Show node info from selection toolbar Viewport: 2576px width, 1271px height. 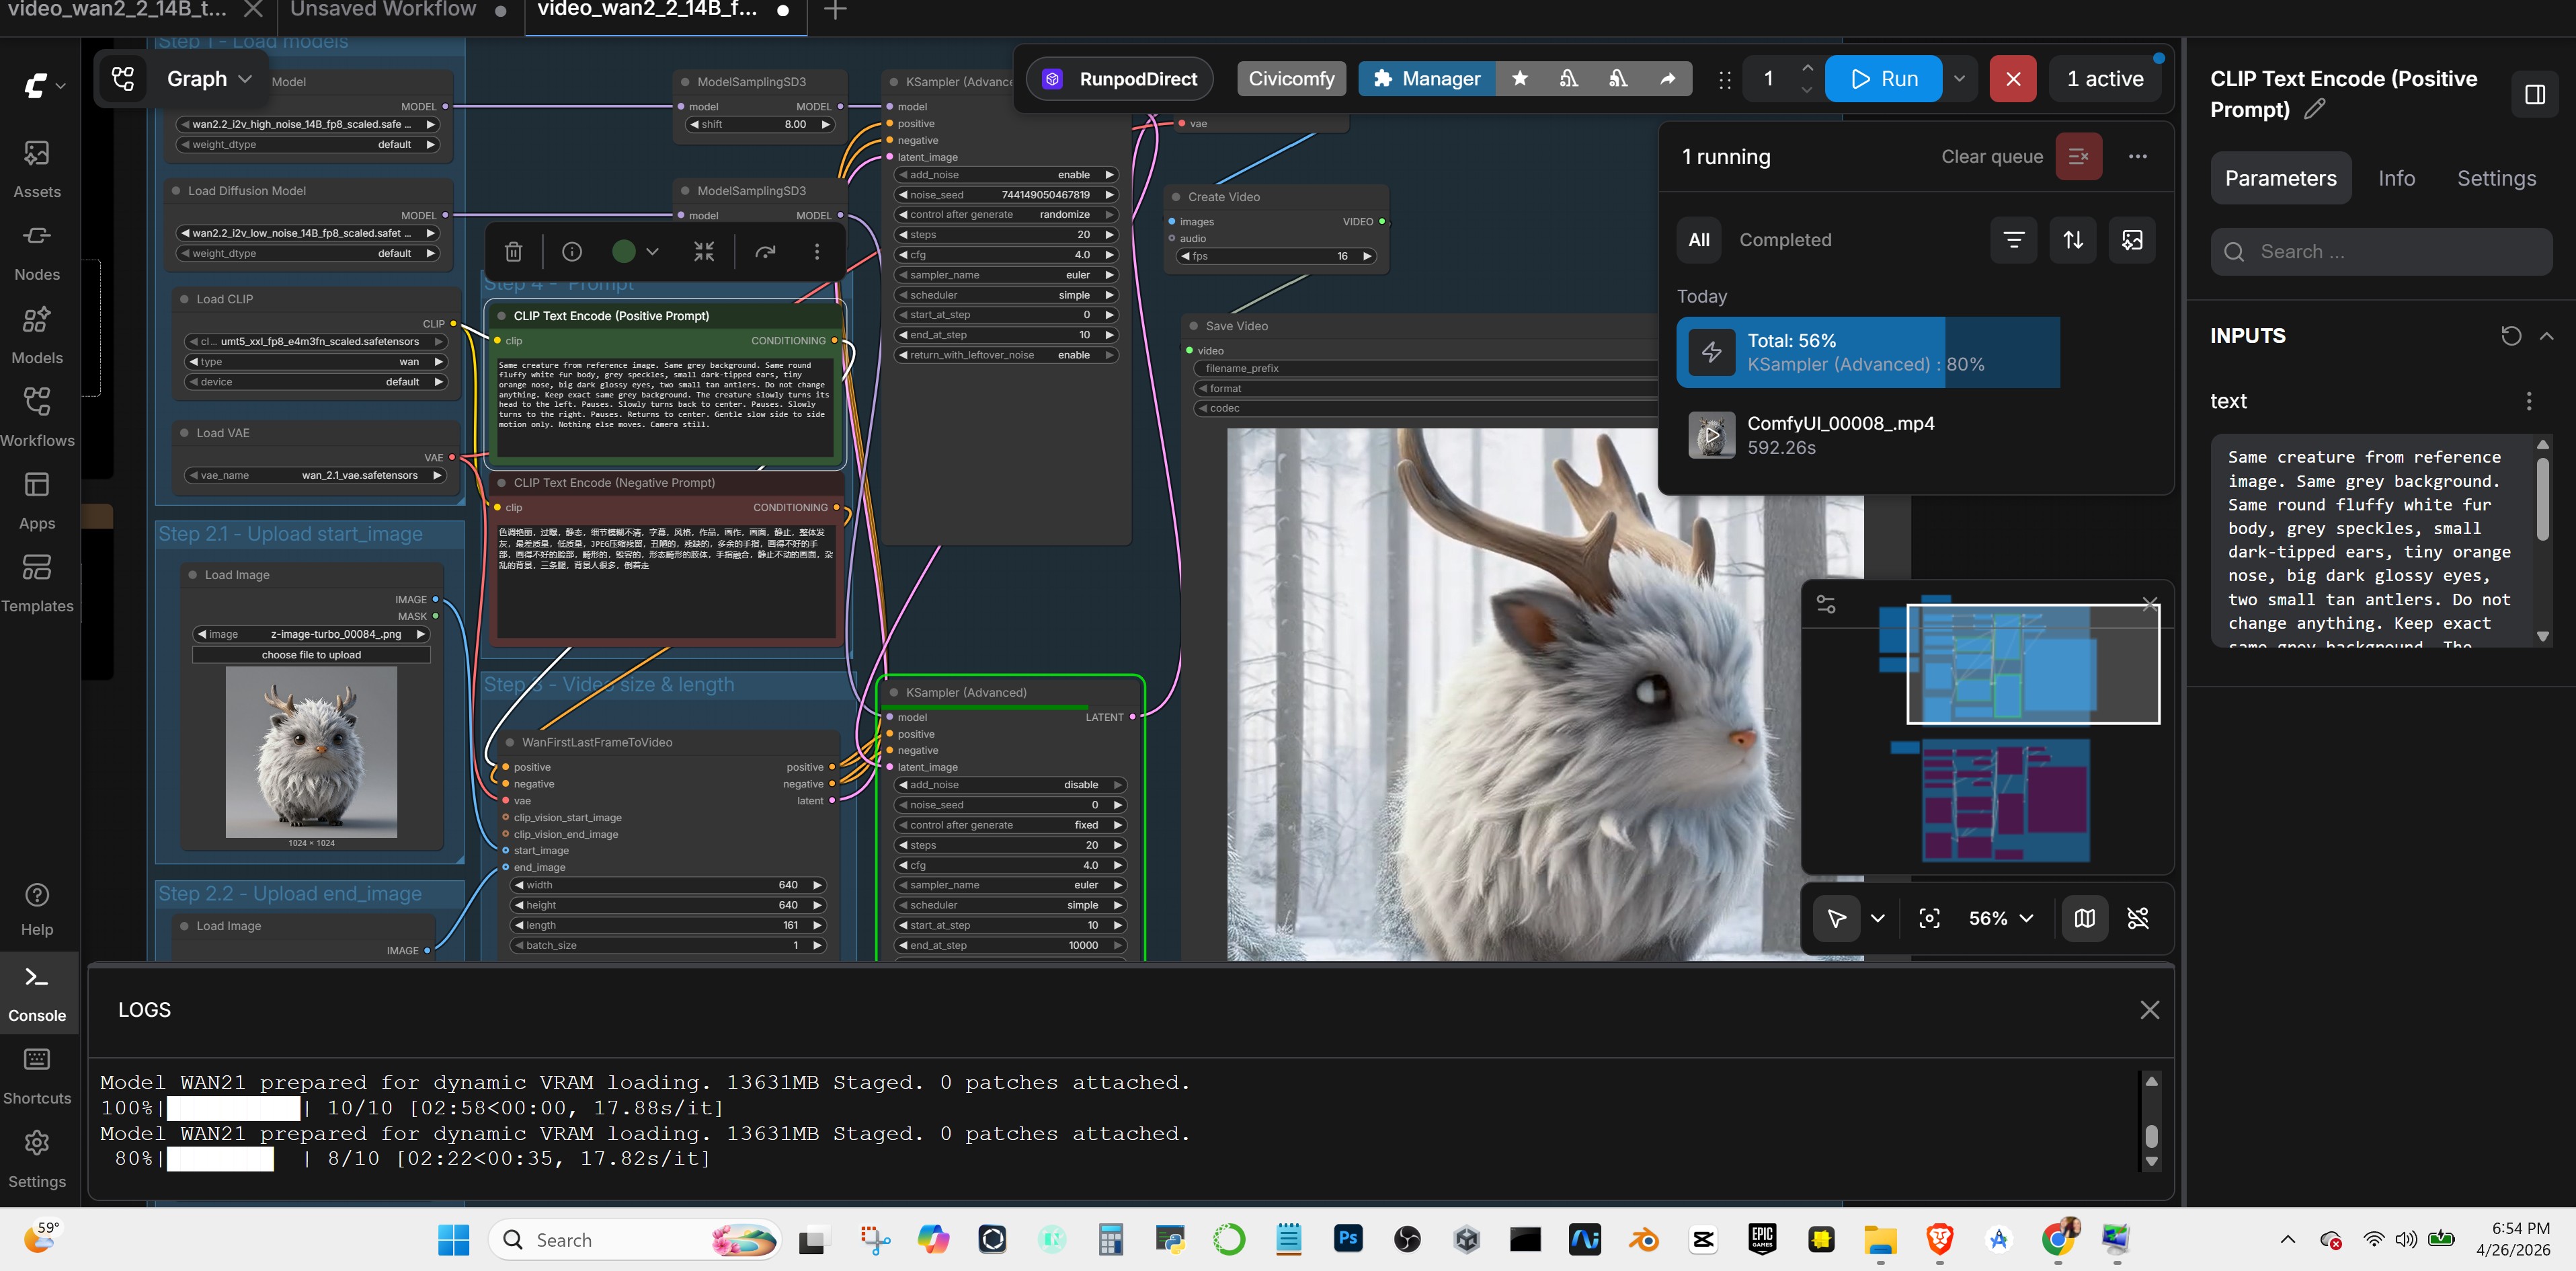[x=572, y=252]
